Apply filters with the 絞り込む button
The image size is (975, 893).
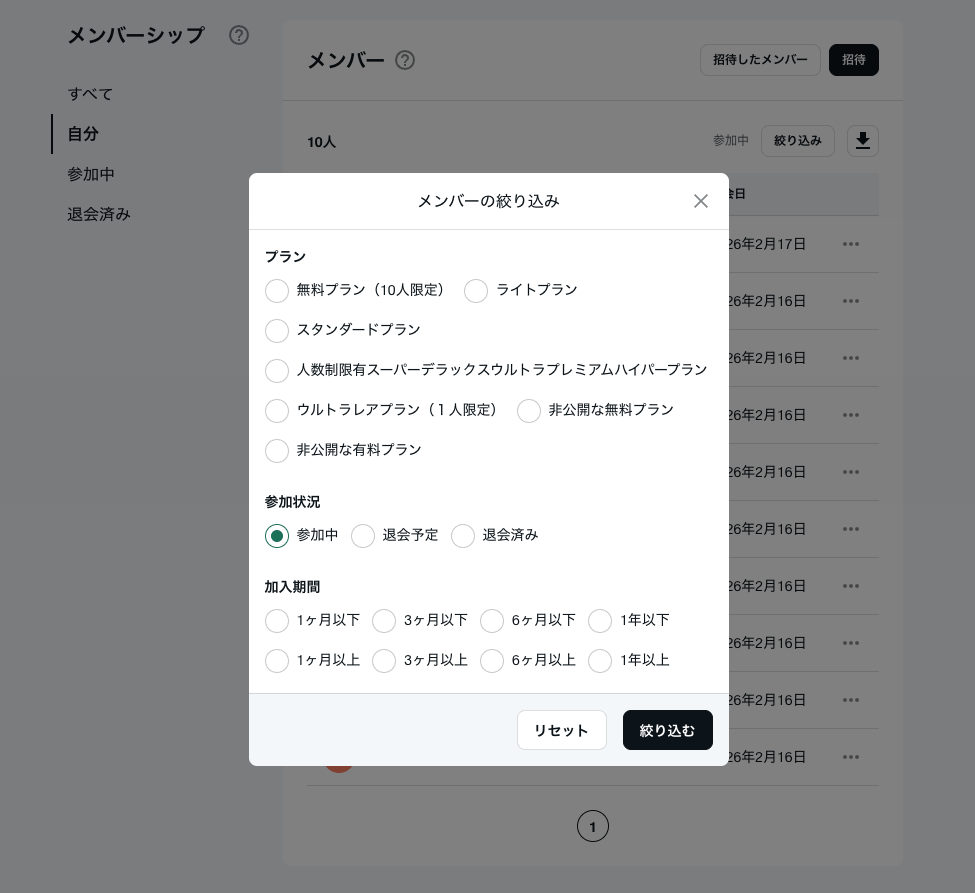coord(667,730)
